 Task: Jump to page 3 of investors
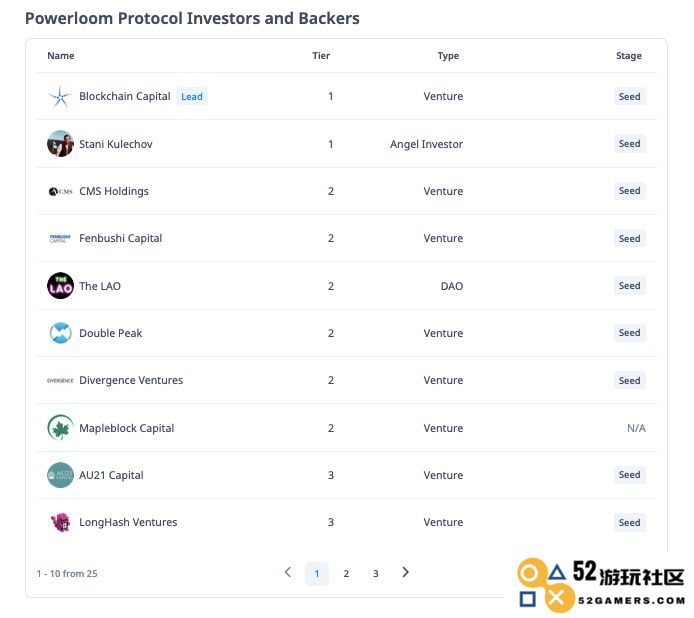click(375, 574)
